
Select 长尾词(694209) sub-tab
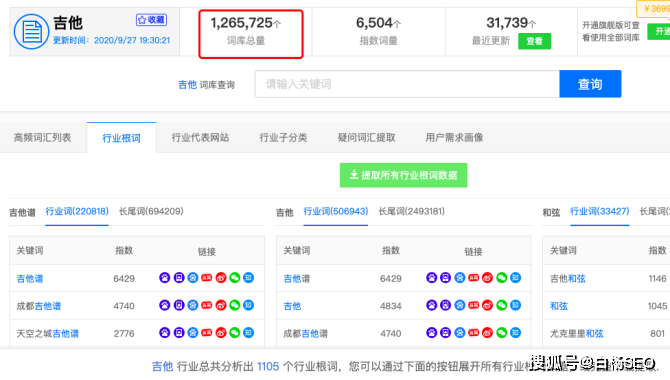coord(151,212)
